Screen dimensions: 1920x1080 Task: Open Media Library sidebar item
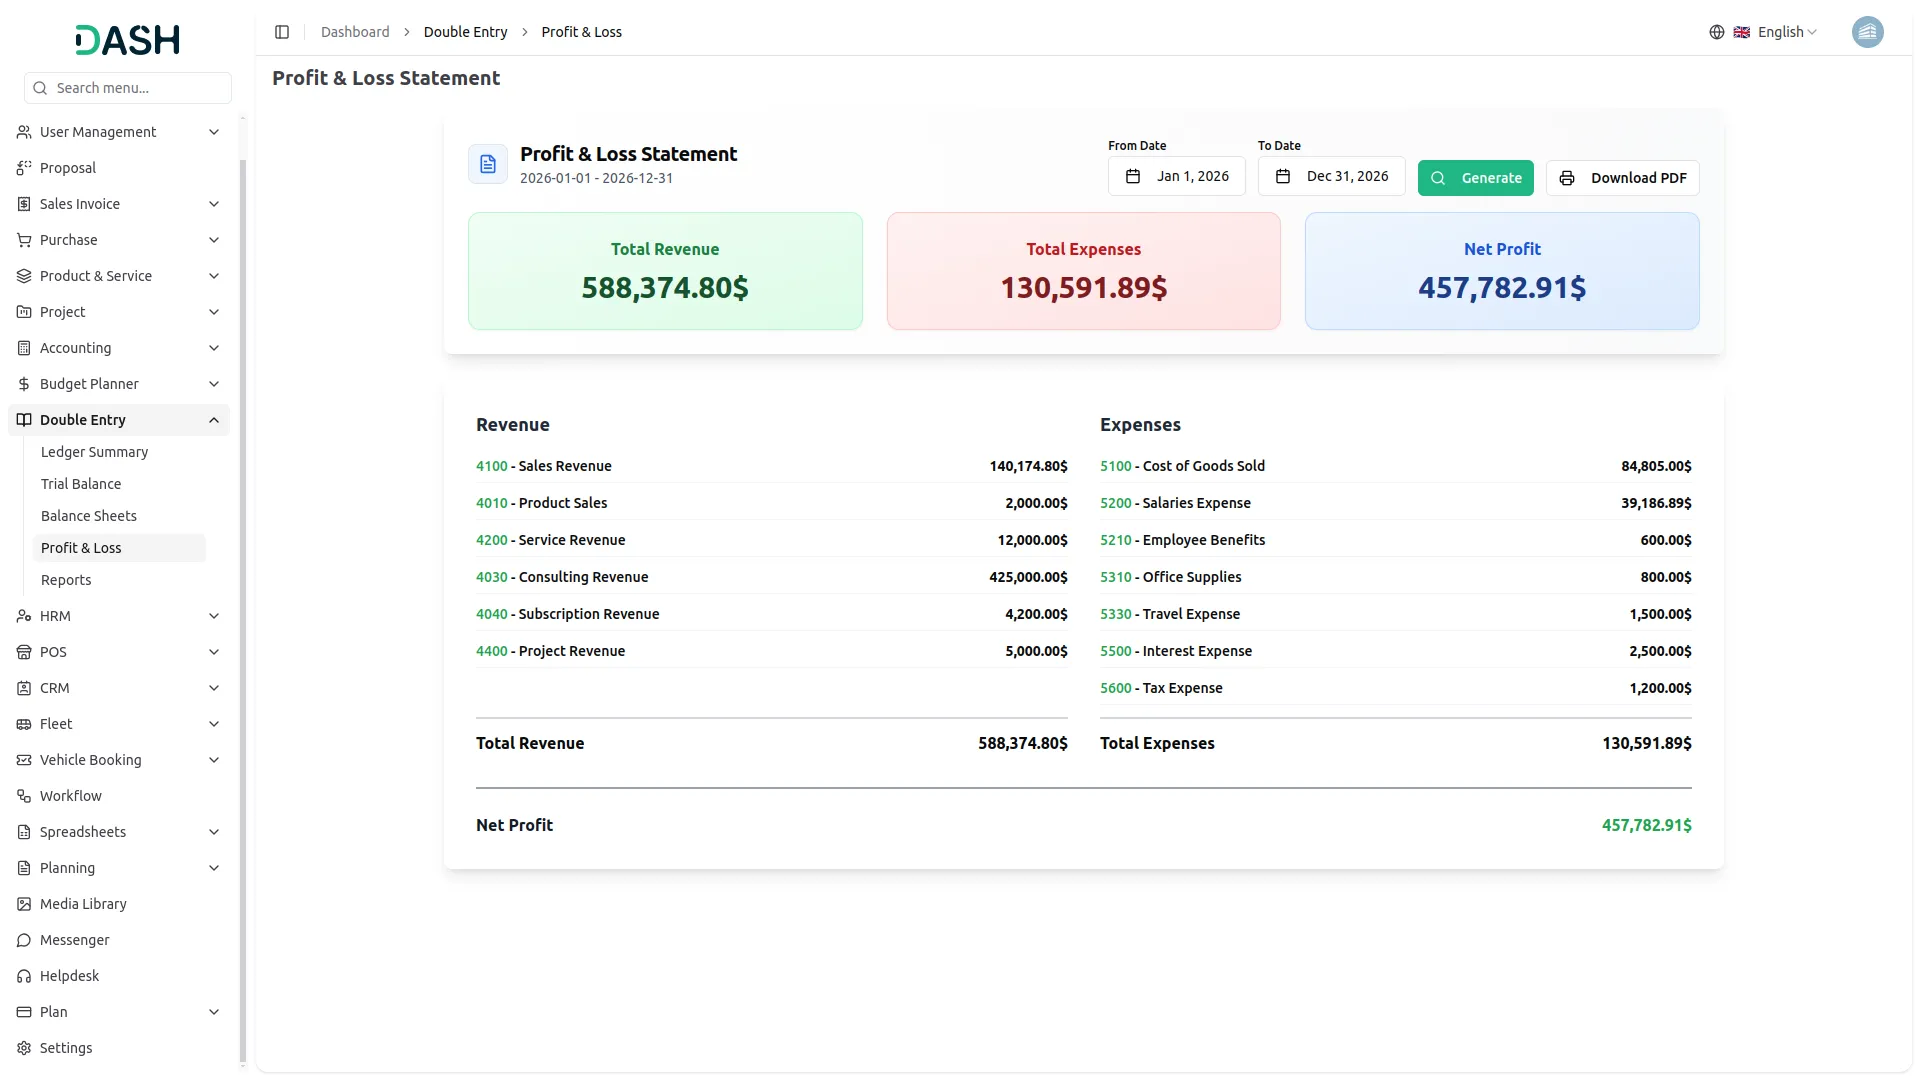tap(83, 904)
